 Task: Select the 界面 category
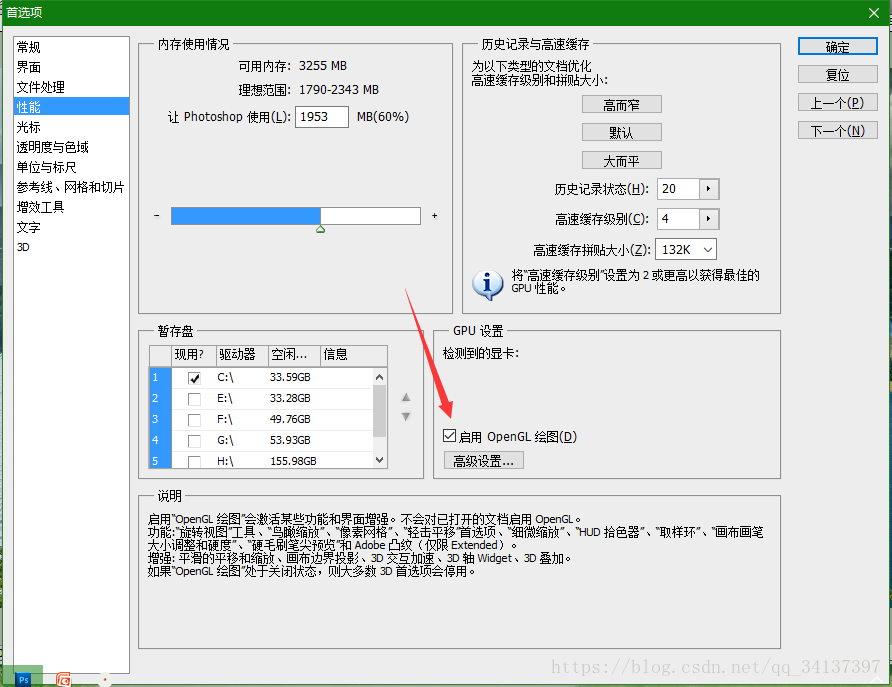71,67
